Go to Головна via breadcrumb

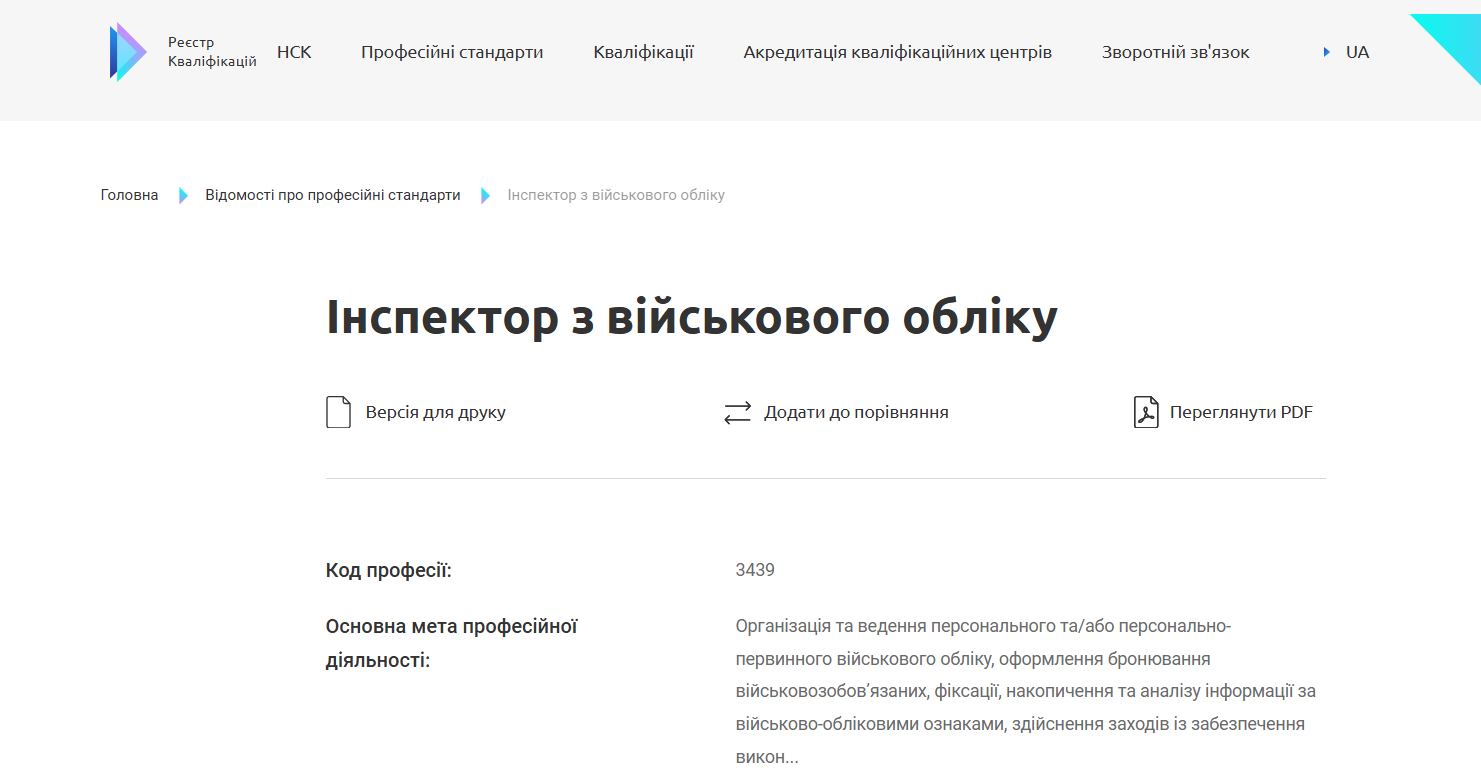click(129, 195)
